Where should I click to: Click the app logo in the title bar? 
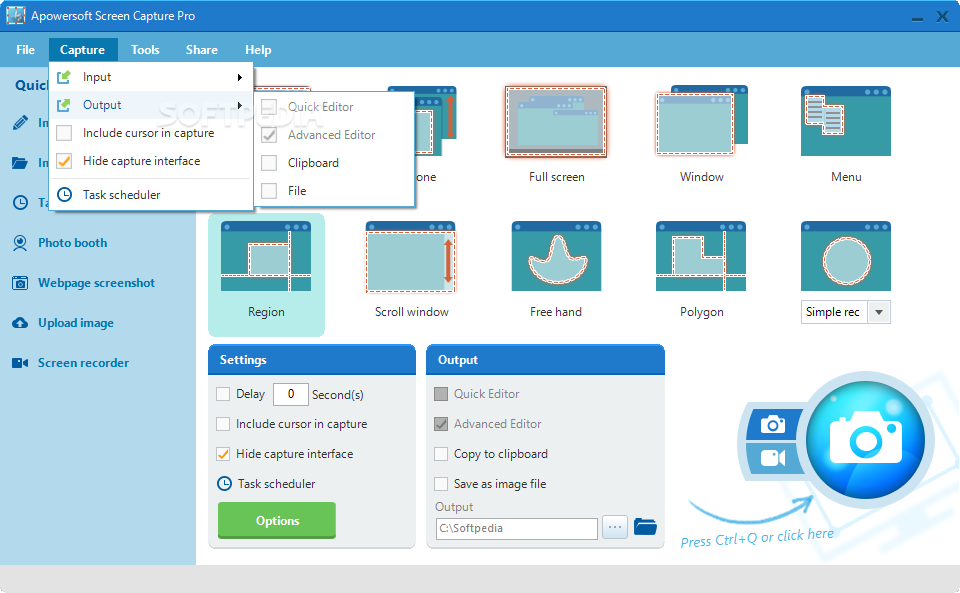pos(16,15)
